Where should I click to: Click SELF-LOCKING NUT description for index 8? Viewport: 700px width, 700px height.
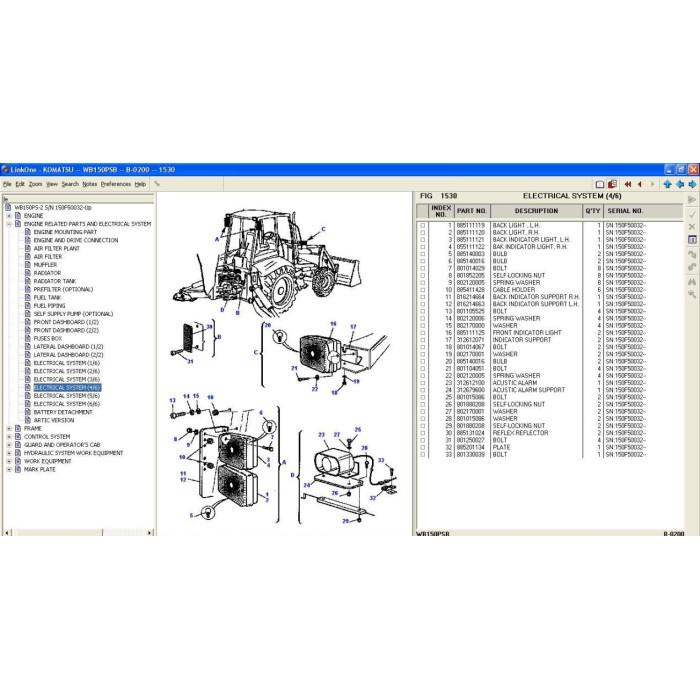519,275
